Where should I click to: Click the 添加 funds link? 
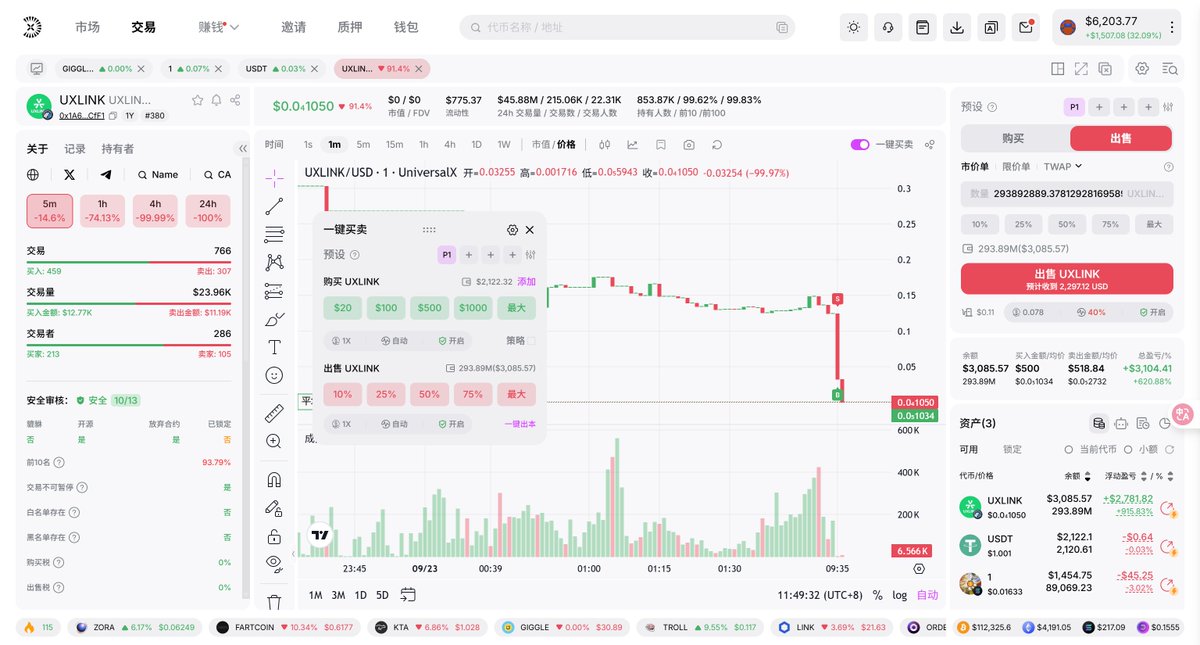pos(526,282)
